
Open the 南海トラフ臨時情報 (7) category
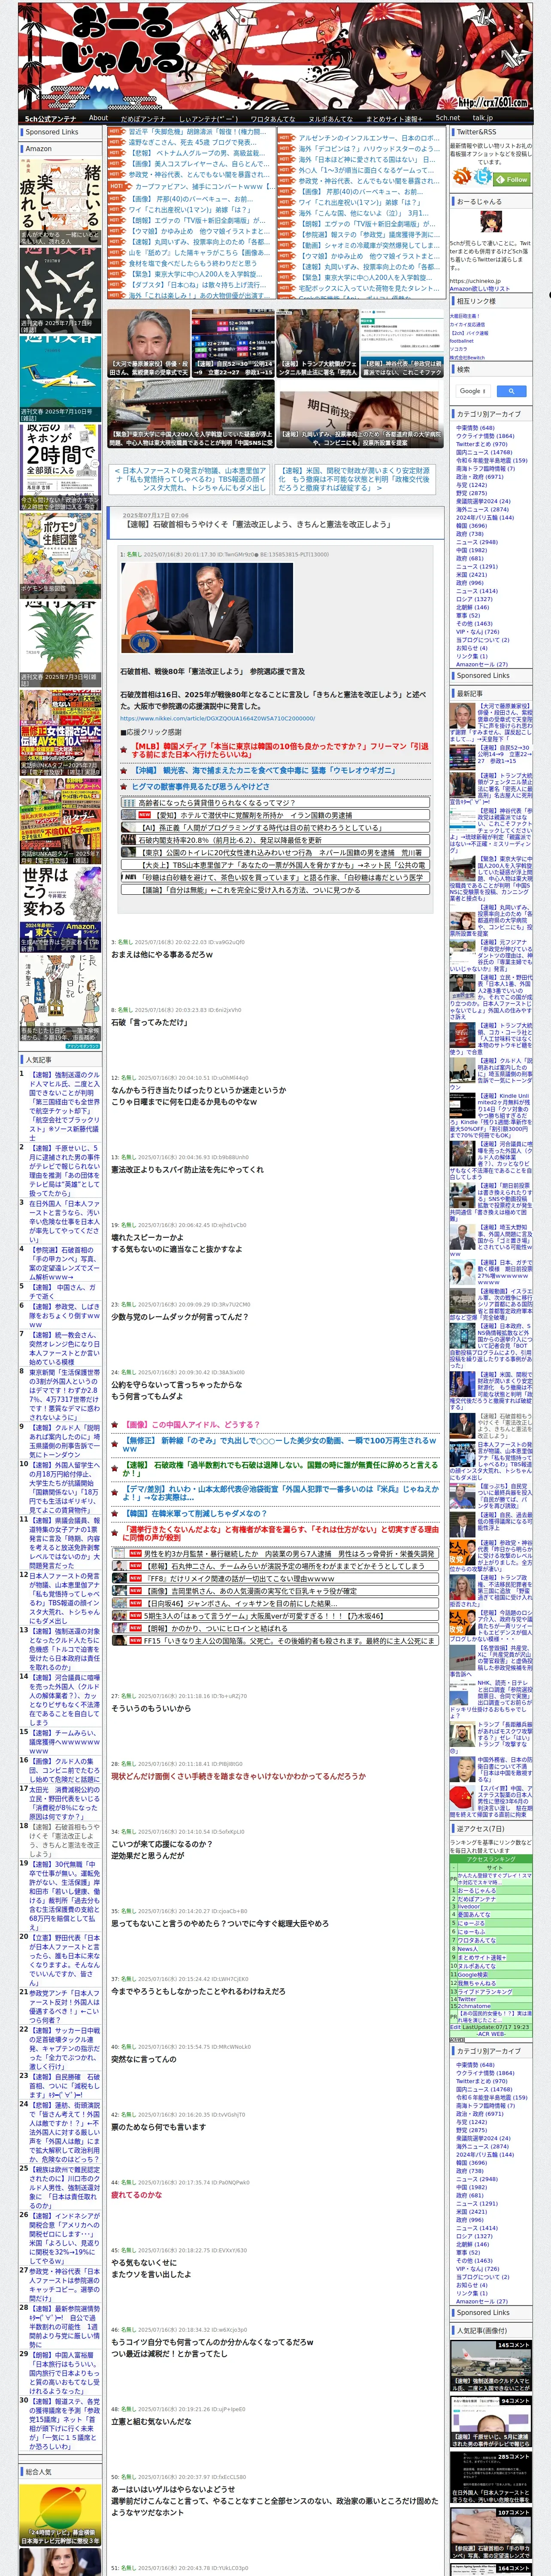[486, 468]
